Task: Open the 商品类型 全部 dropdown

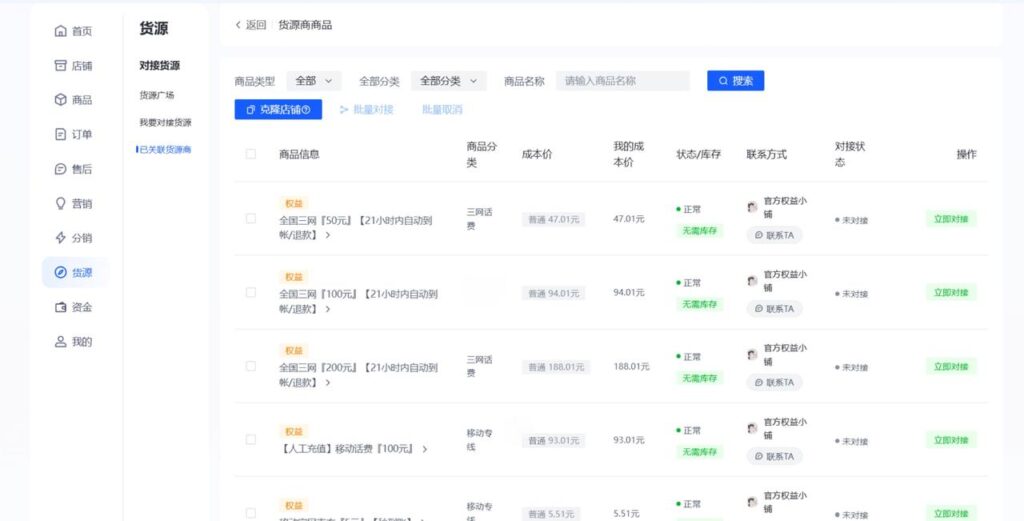Action: click(313, 81)
